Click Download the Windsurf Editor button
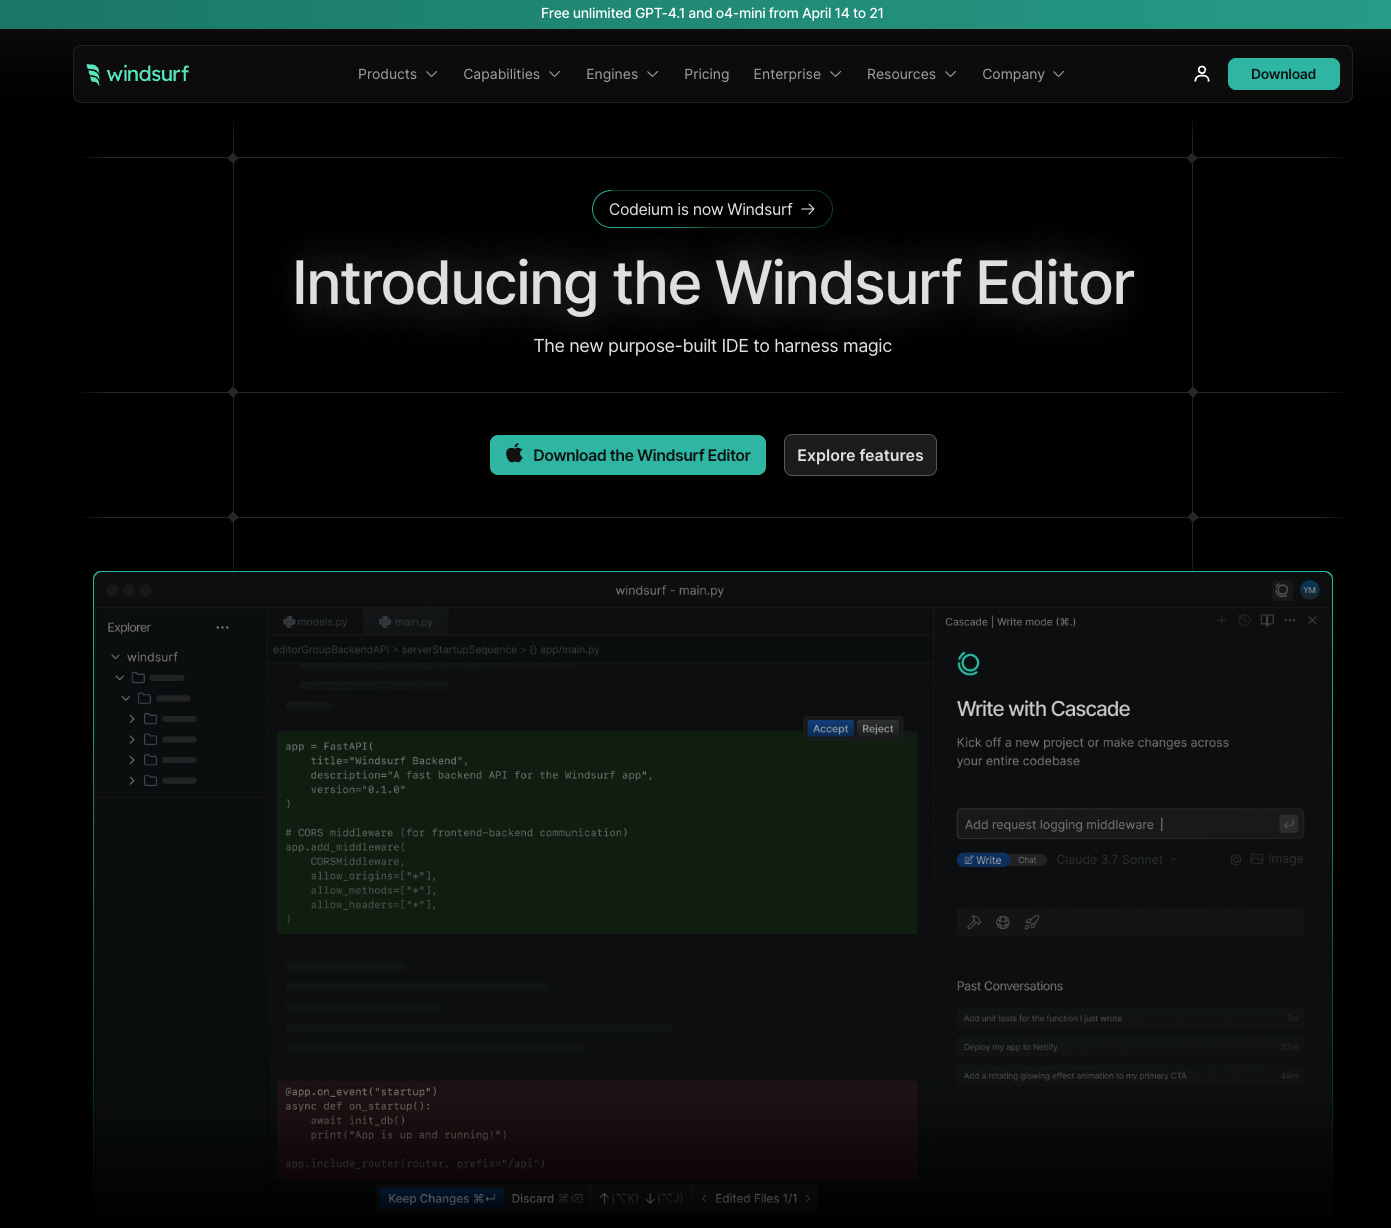Screen dimensions: 1391x1228 click(x=628, y=455)
